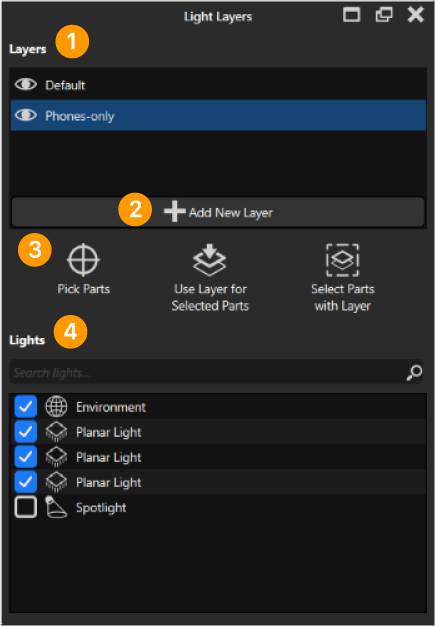
Task: Enable the Spotlight checkbox
Action: pyautogui.click(x=26, y=507)
